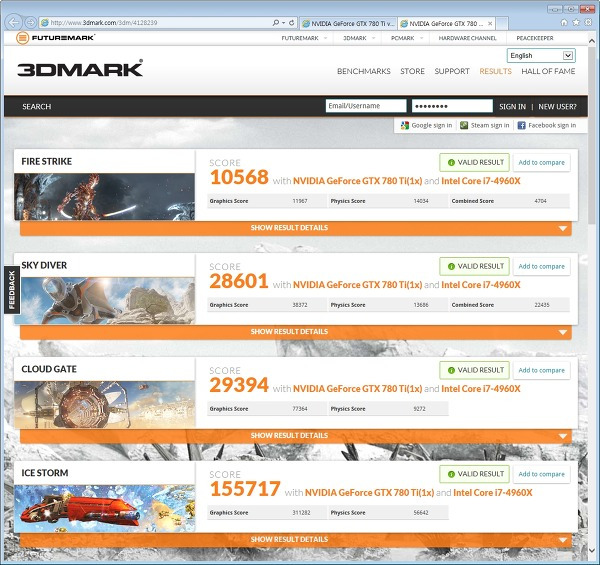Add Fire Strike result to compare

coord(541,163)
